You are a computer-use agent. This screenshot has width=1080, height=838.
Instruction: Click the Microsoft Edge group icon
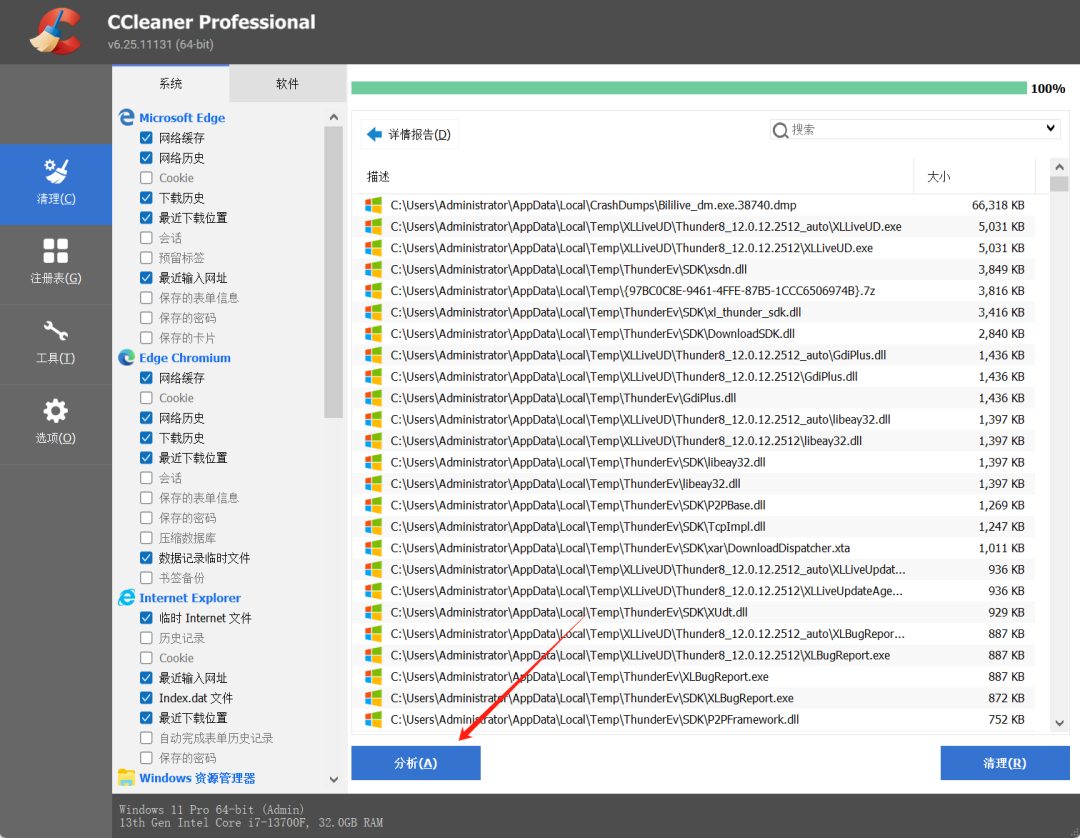click(x=127, y=117)
